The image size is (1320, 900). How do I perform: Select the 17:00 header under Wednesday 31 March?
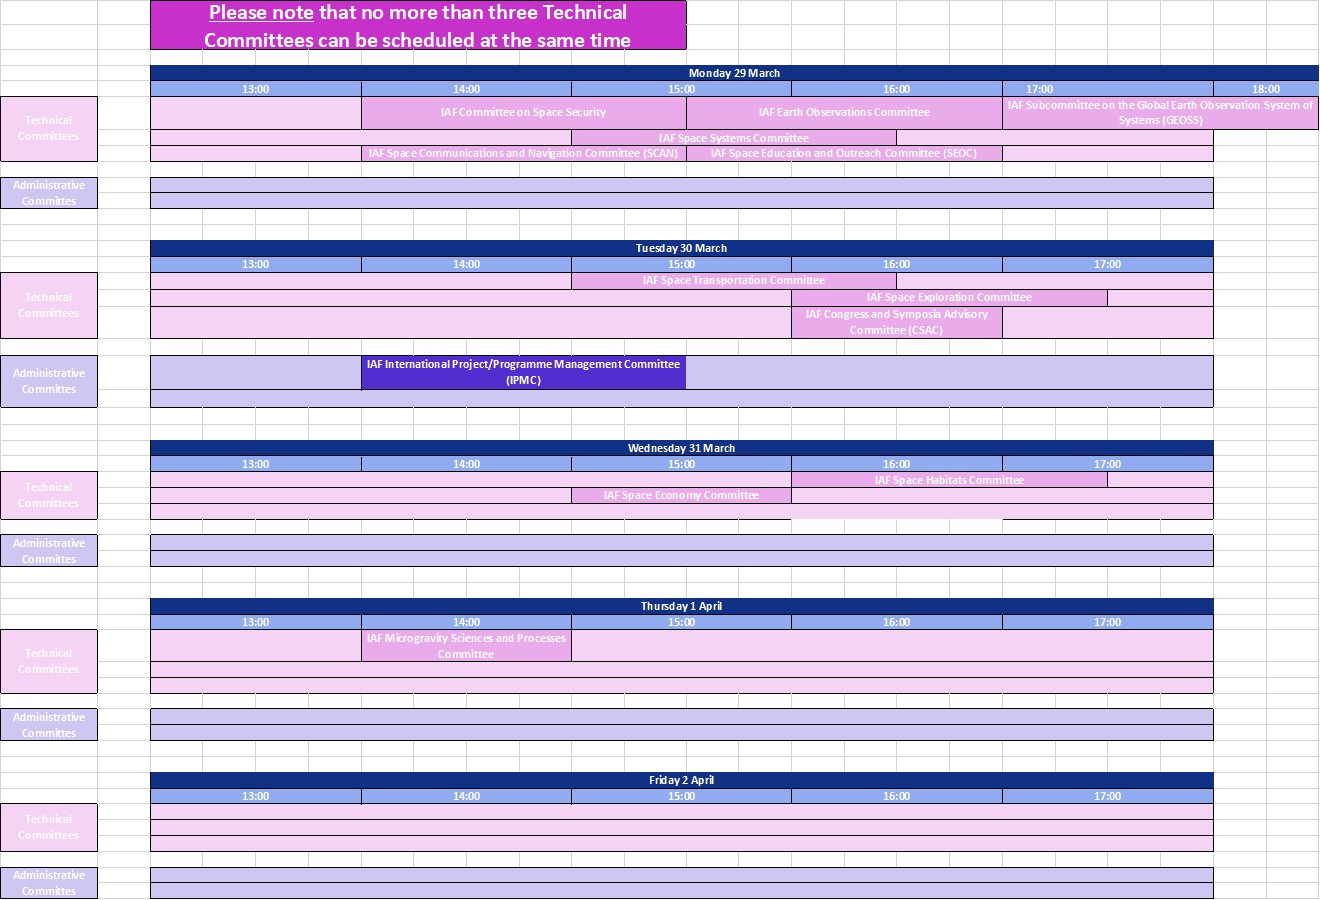[1108, 464]
